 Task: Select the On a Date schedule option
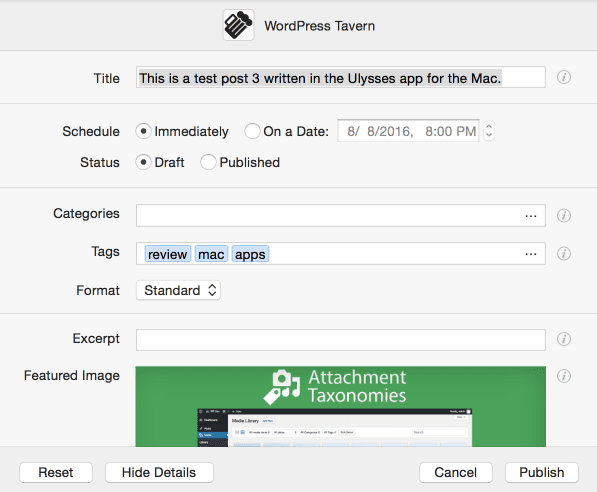[x=252, y=131]
